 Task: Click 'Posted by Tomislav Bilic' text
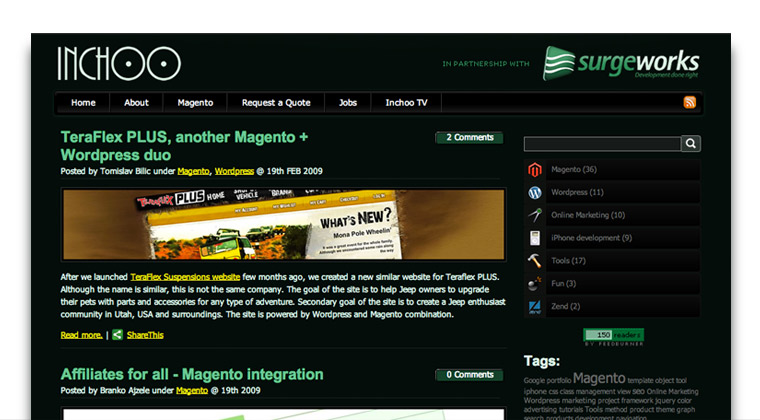pos(106,171)
